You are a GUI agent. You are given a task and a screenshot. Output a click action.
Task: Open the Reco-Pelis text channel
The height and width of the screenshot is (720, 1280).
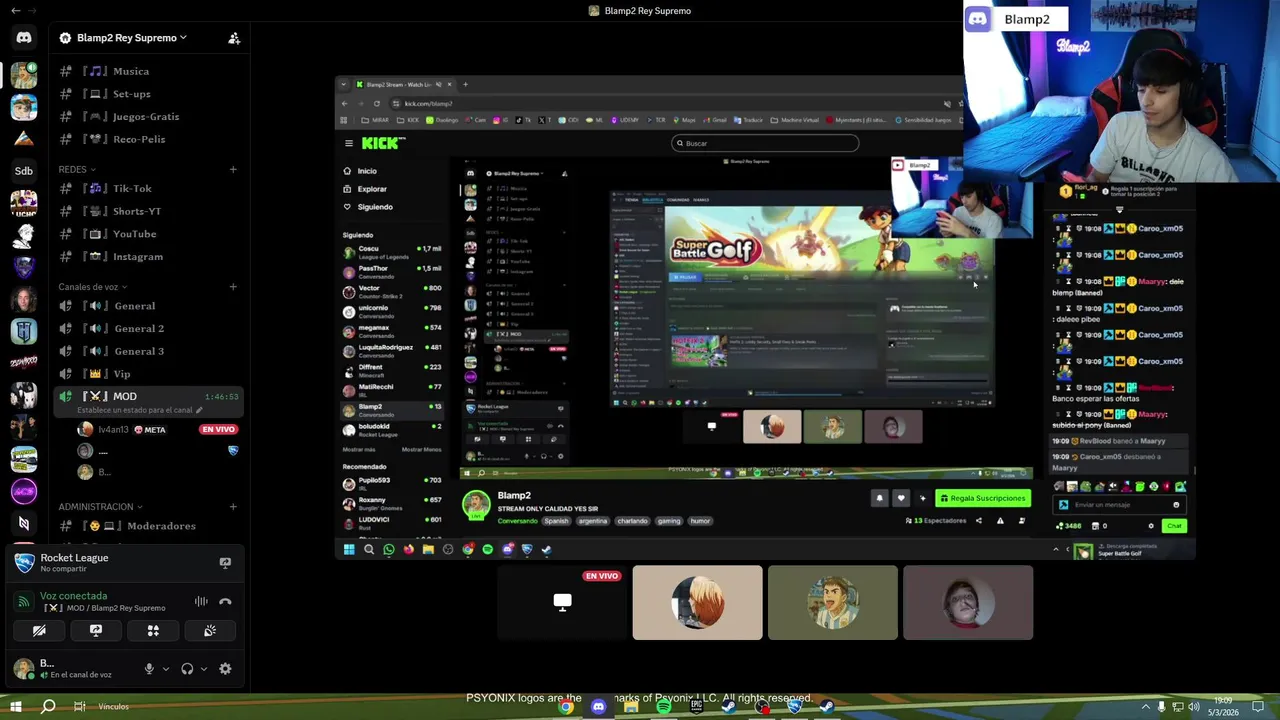[148, 139]
